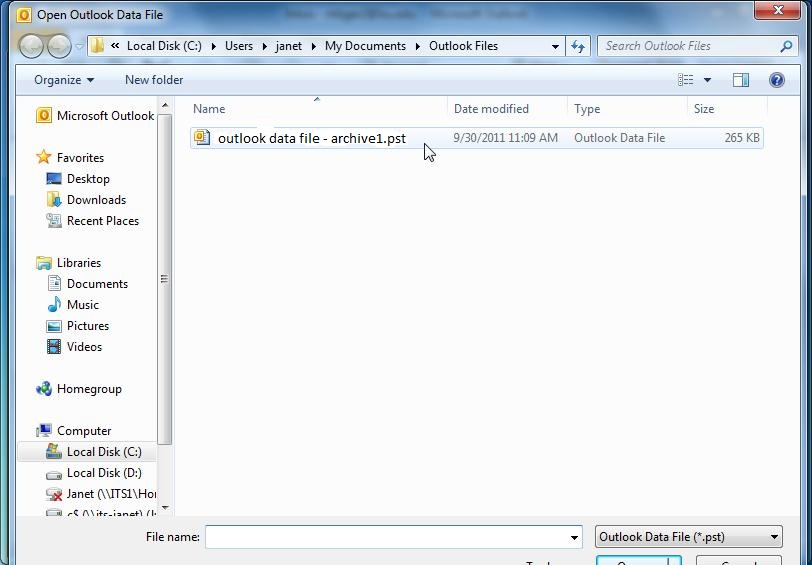The height and width of the screenshot is (565, 812).
Task: Open the recent locations dropdown beside Forward
Action: tap(79, 47)
